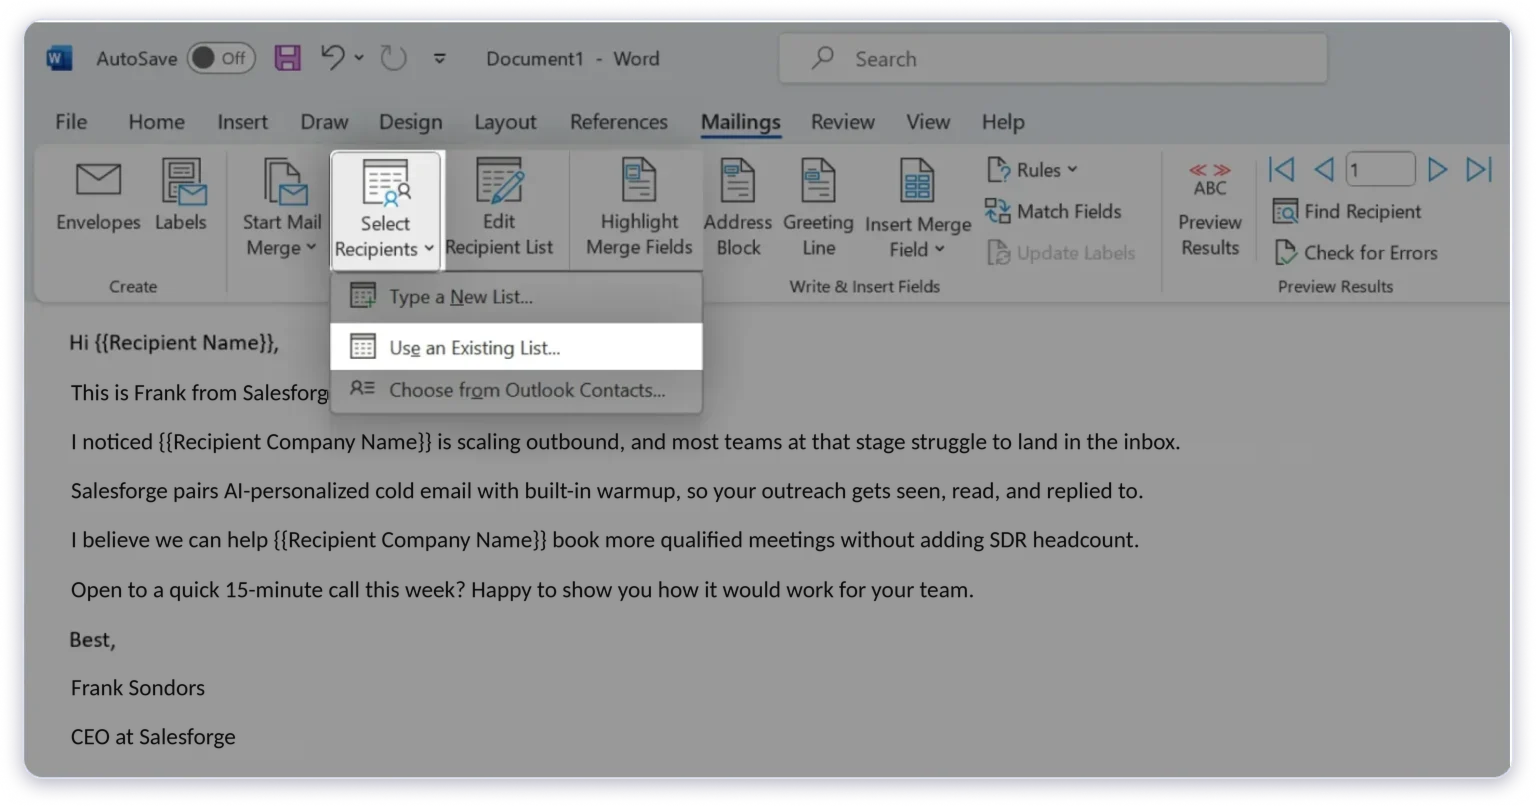Jump to the first record
1536x806 pixels.
pos(1281,169)
